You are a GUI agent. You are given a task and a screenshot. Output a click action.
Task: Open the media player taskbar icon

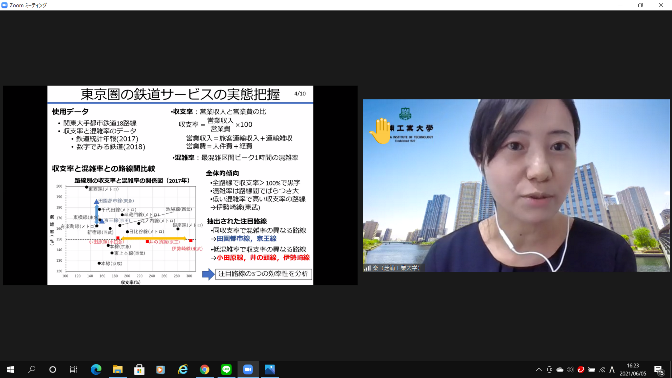161,369
